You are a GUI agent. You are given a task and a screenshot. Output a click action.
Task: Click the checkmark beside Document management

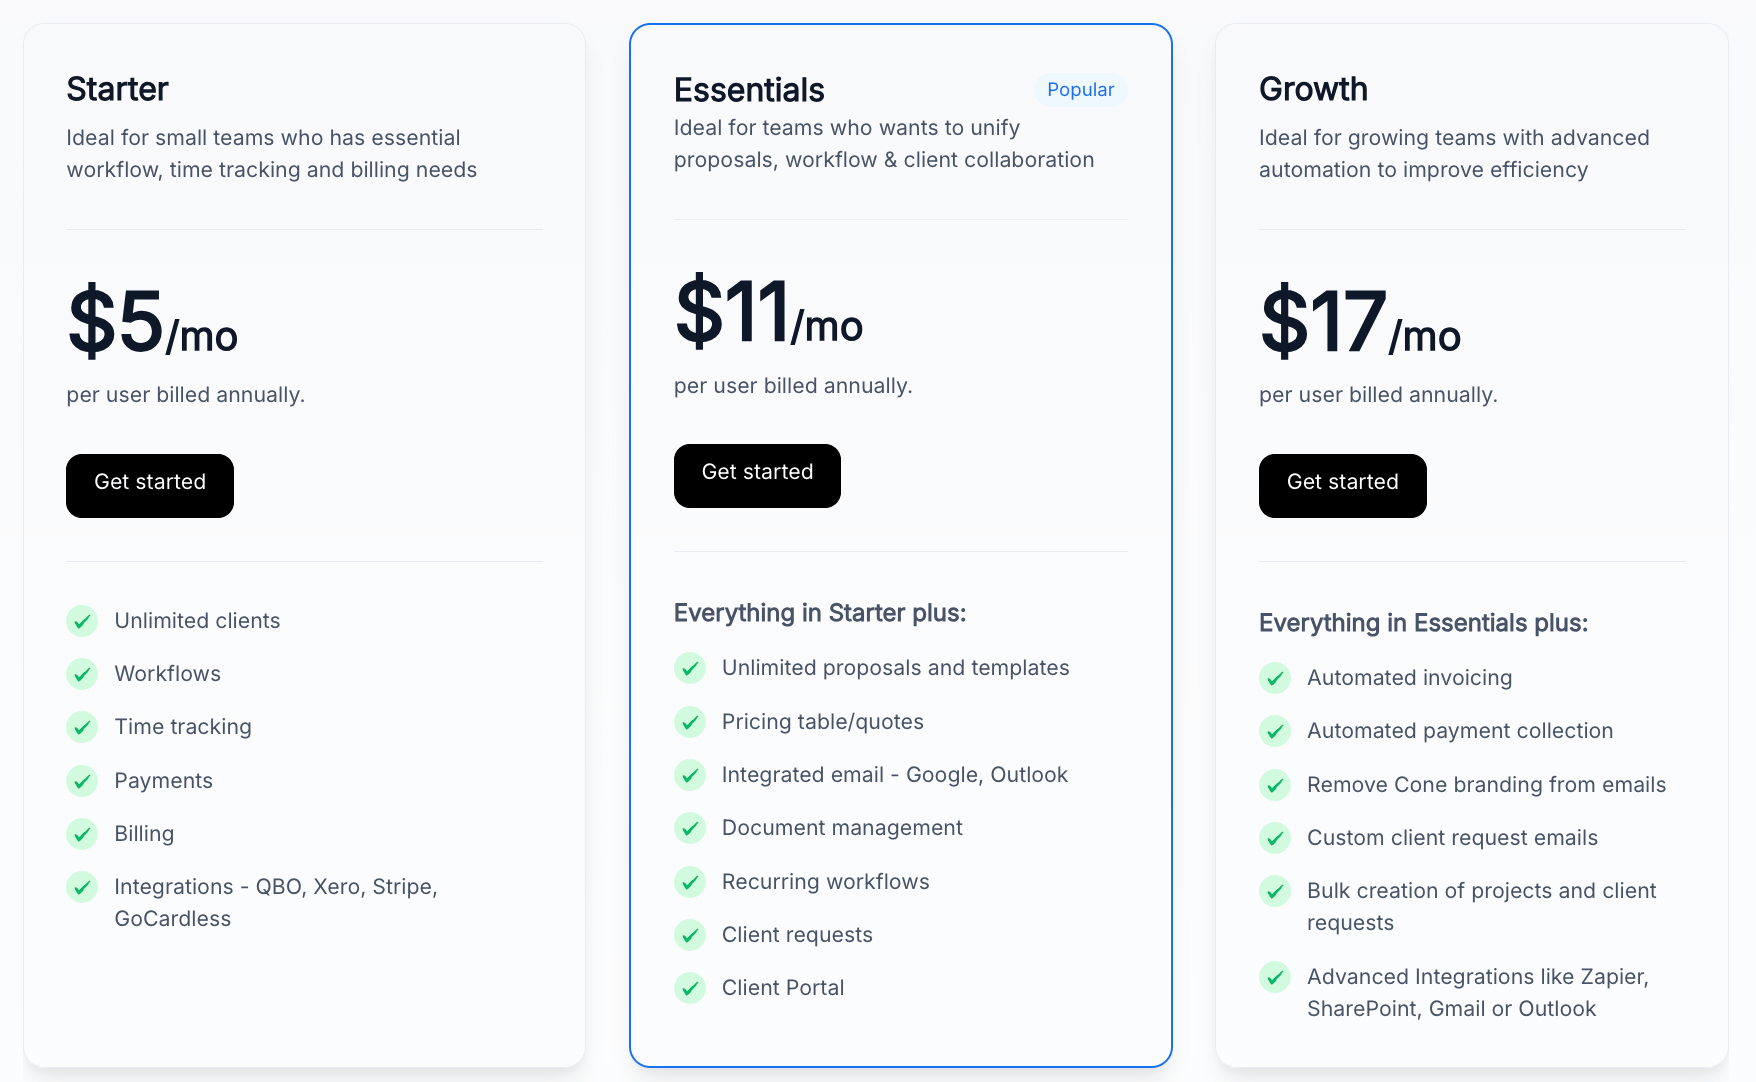pos(690,828)
